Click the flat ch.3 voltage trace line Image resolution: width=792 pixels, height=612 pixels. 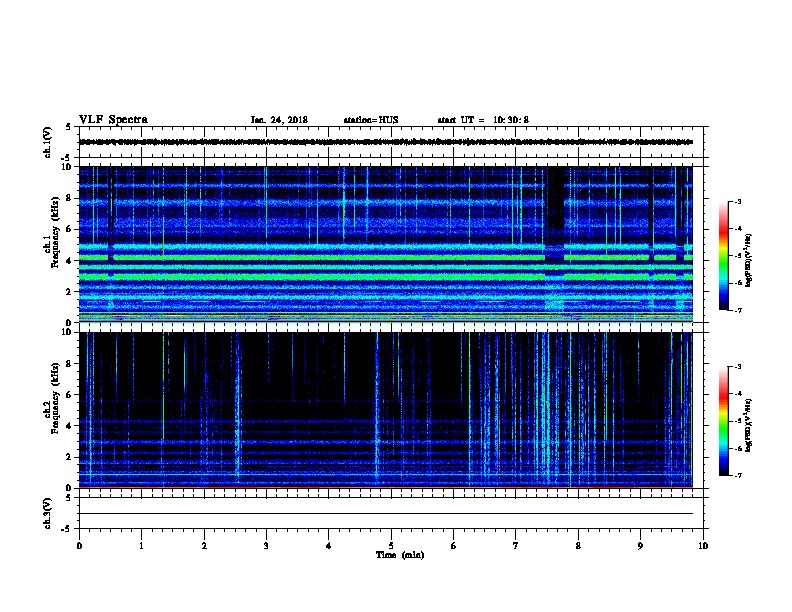point(386,514)
